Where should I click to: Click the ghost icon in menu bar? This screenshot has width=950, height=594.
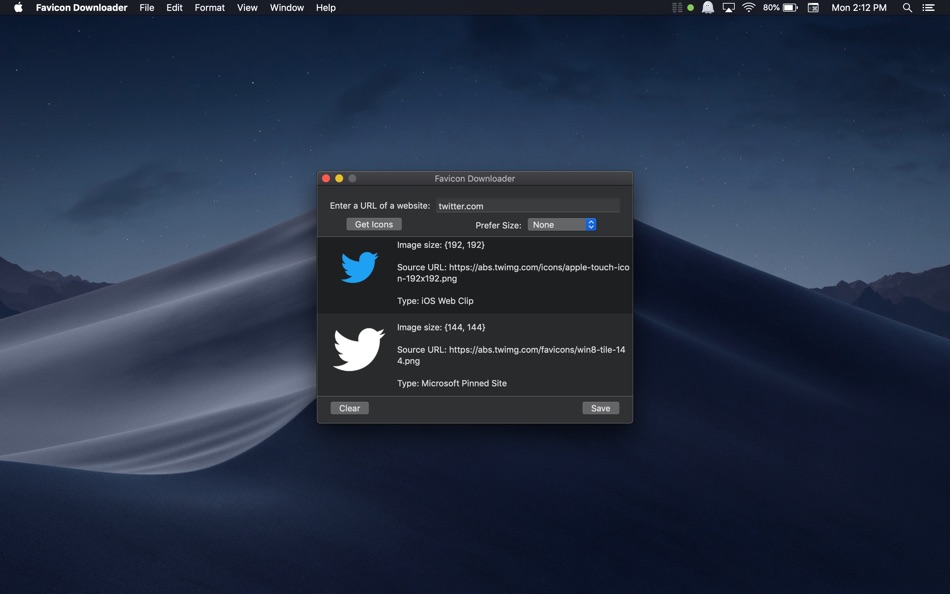coord(708,7)
